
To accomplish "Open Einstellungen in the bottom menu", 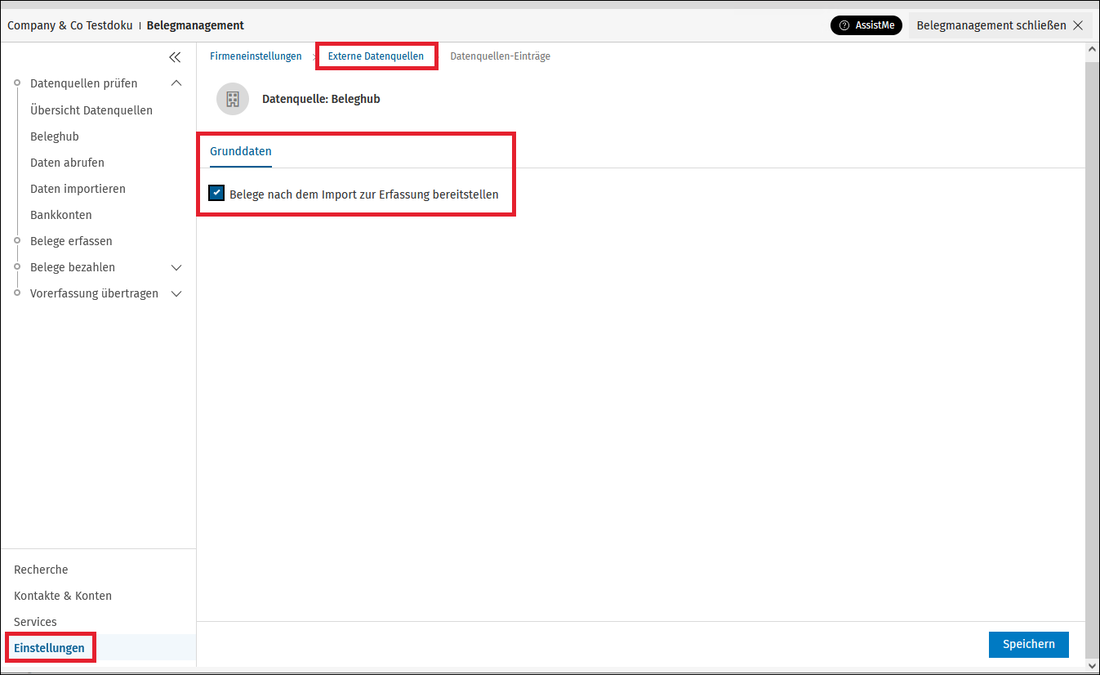I will pos(49,648).
